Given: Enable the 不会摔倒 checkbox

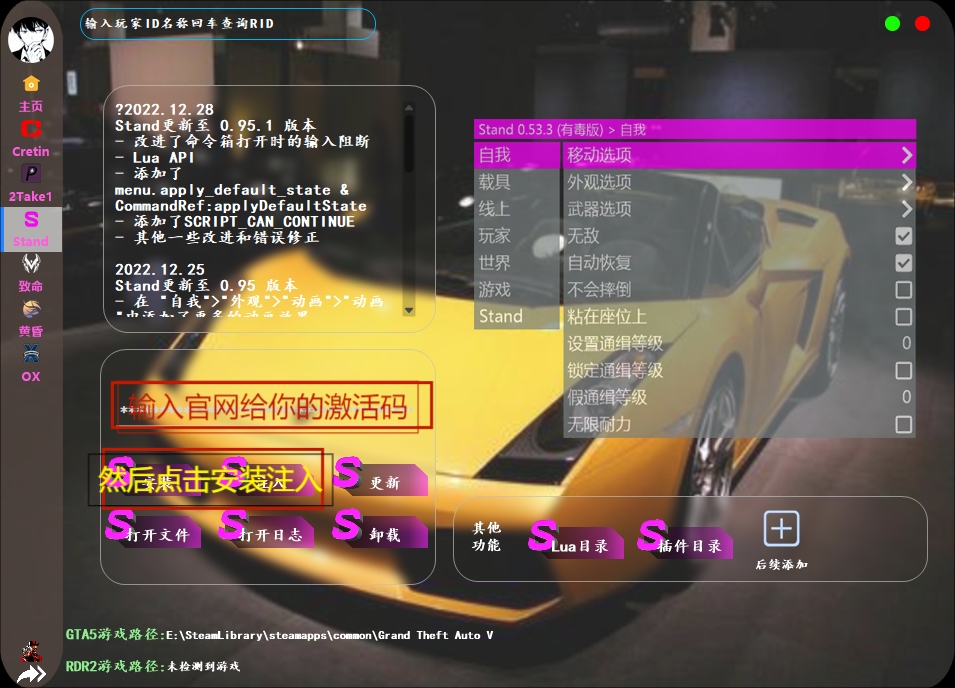Looking at the screenshot, I should tap(904, 290).
